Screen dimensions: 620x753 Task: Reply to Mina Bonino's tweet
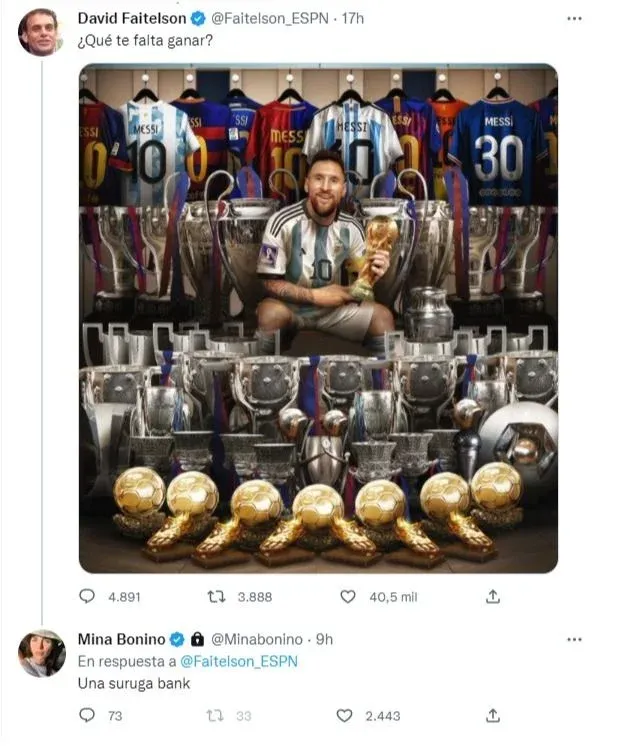(x=87, y=716)
